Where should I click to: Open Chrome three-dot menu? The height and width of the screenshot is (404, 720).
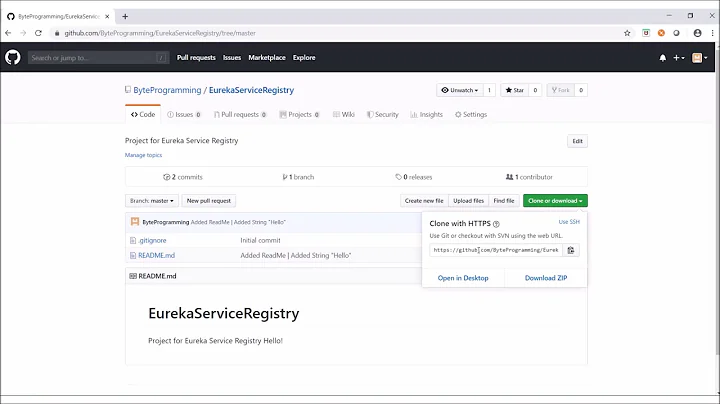(x=712, y=33)
